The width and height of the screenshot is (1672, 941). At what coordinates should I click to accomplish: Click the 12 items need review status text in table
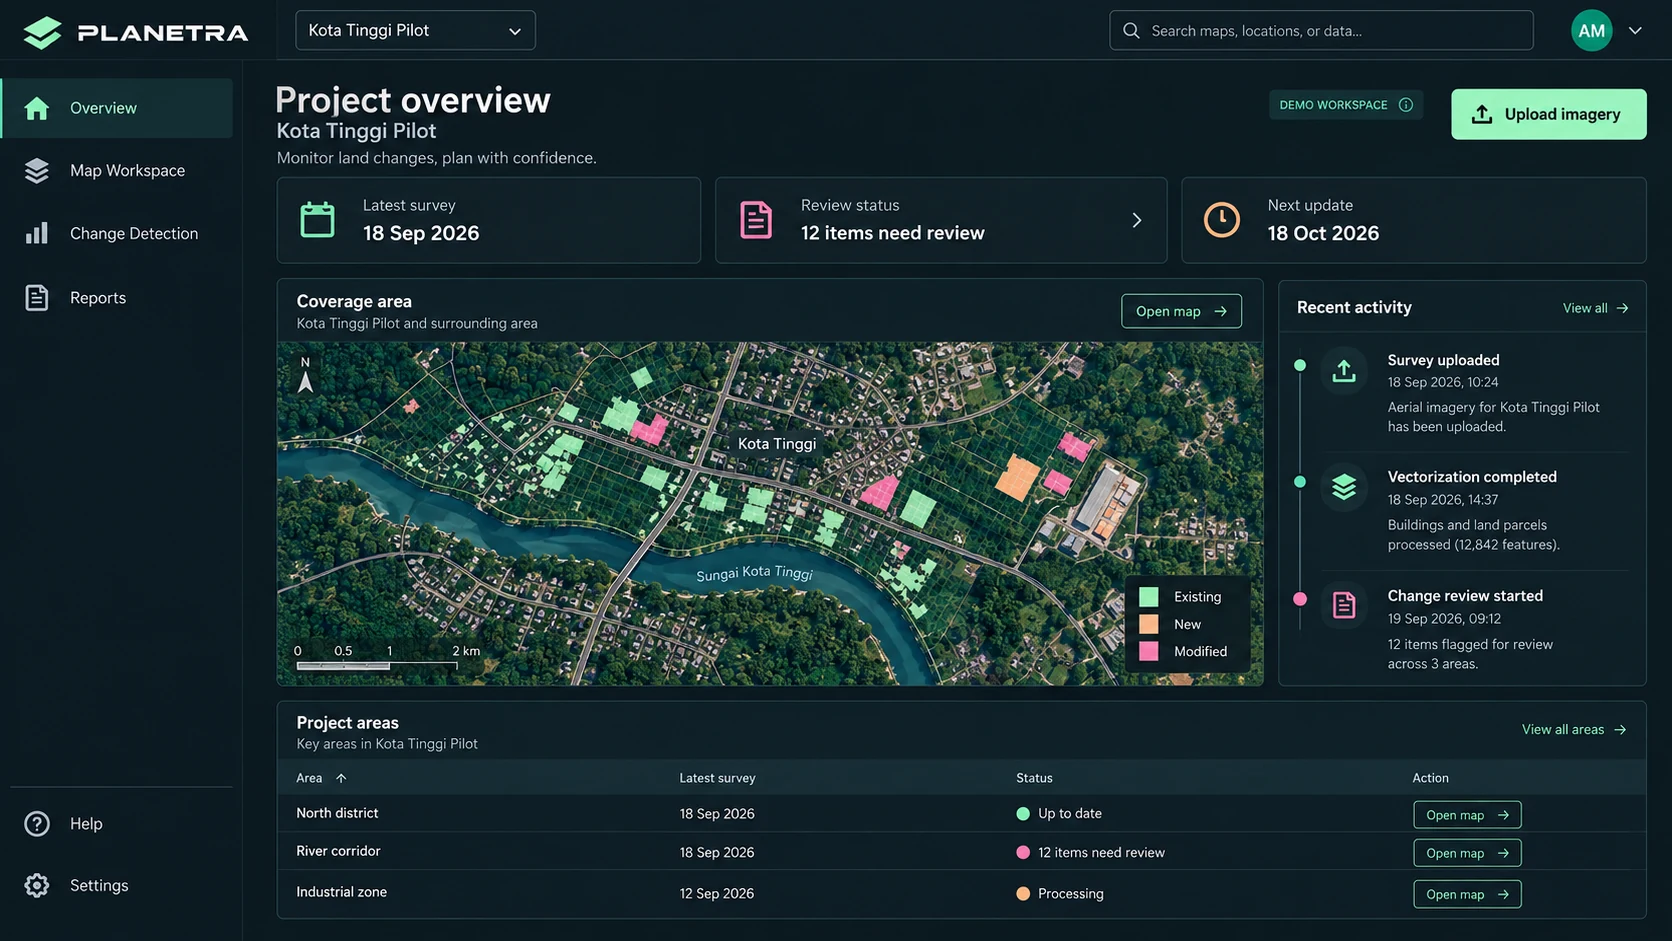tap(1101, 853)
